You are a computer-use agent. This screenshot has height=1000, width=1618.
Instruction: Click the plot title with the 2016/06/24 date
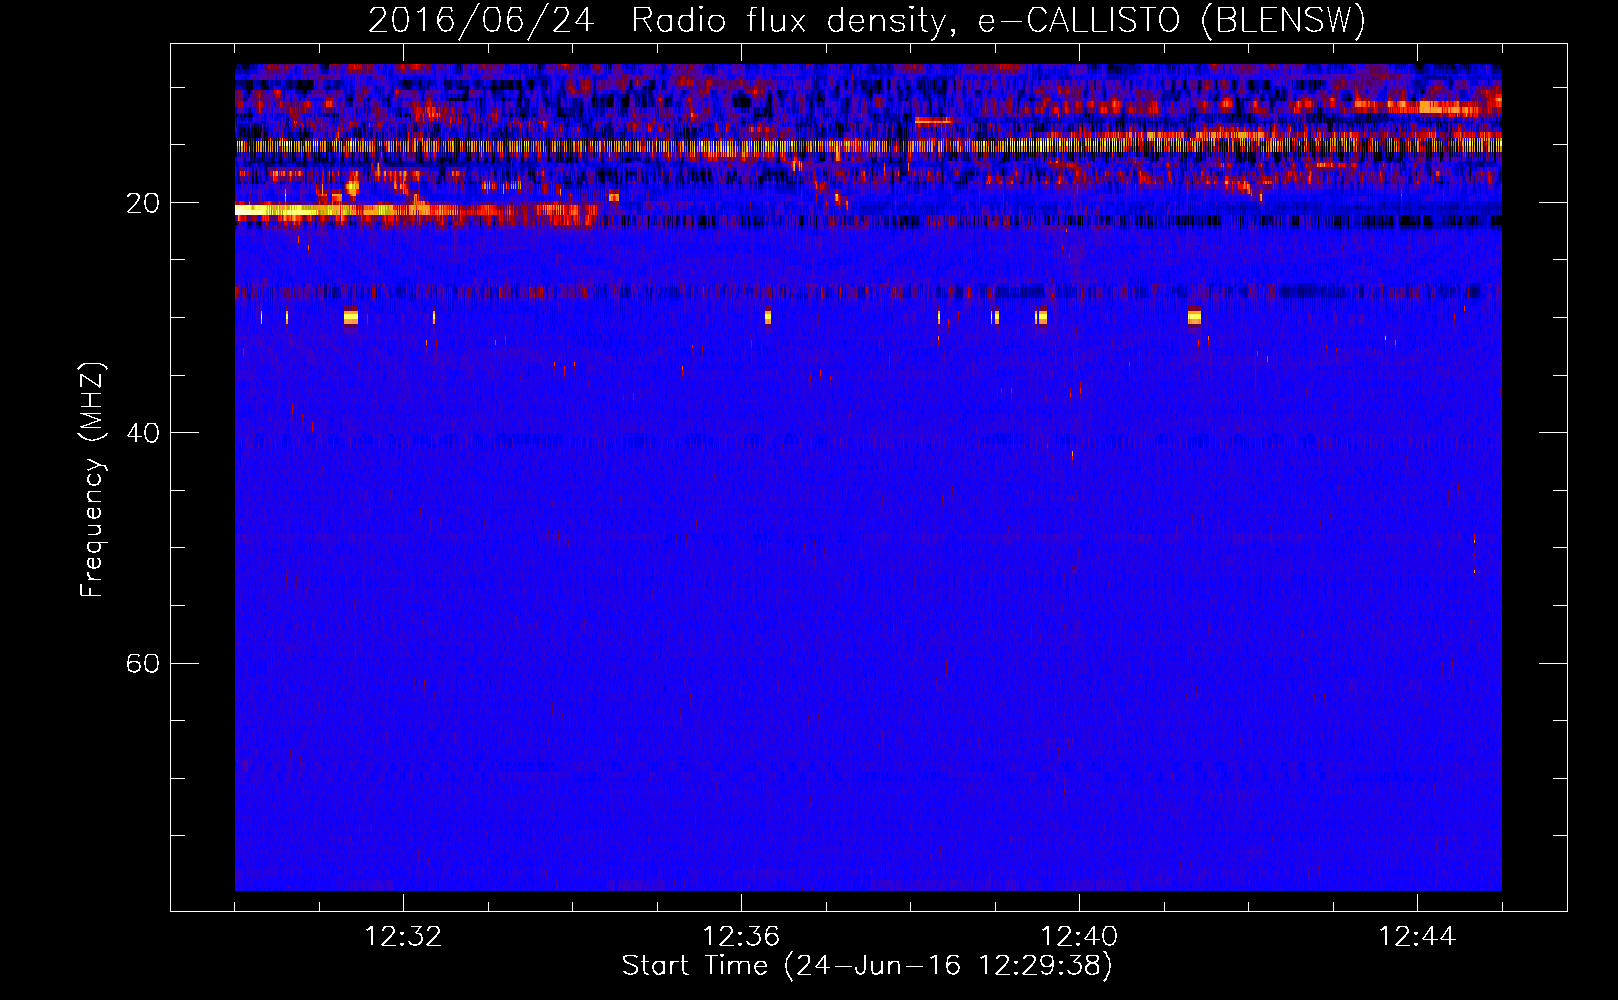867,19
